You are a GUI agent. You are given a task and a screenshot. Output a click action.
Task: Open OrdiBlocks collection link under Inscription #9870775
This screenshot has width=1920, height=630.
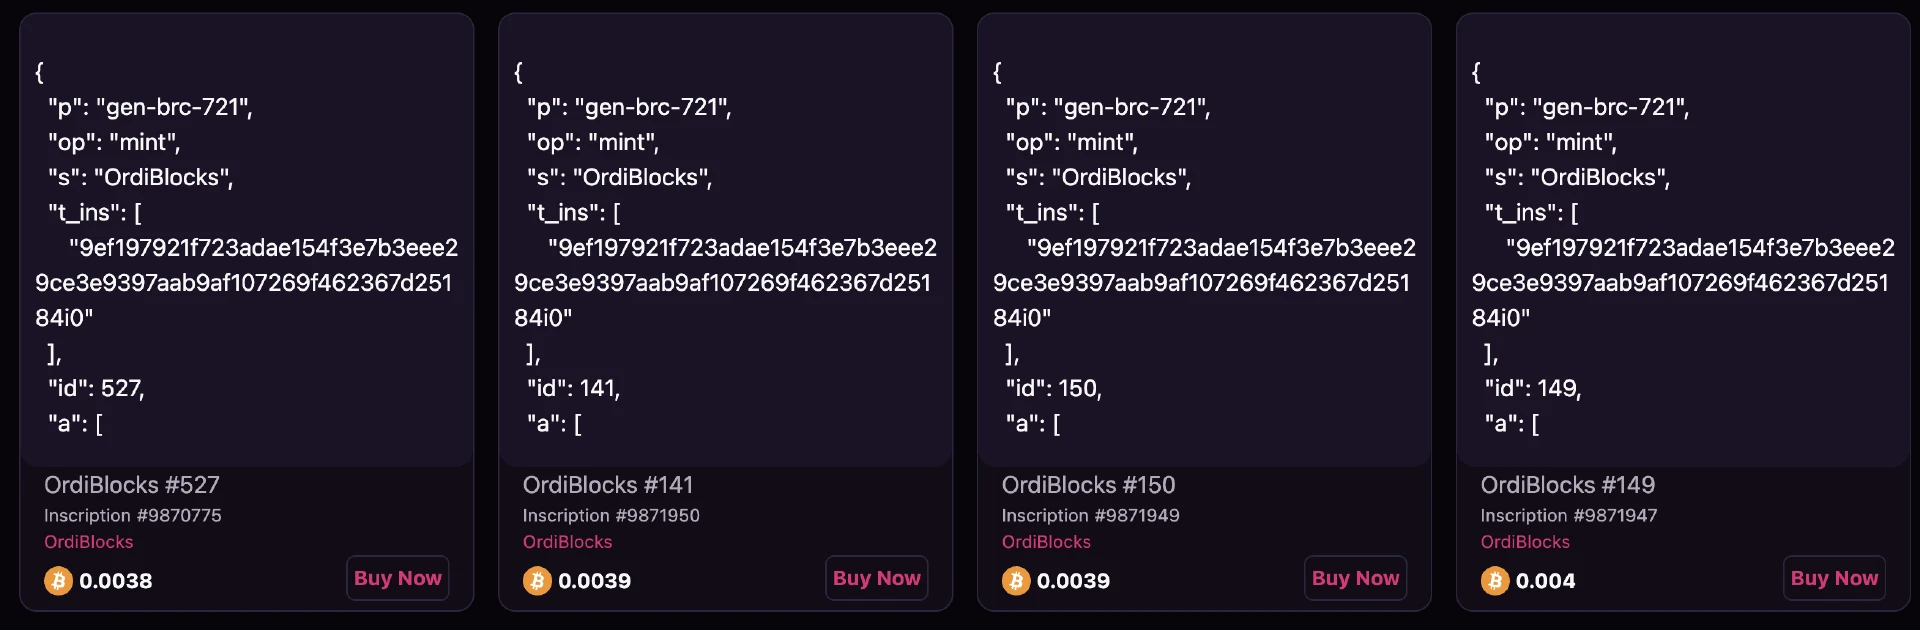pos(89,542)
